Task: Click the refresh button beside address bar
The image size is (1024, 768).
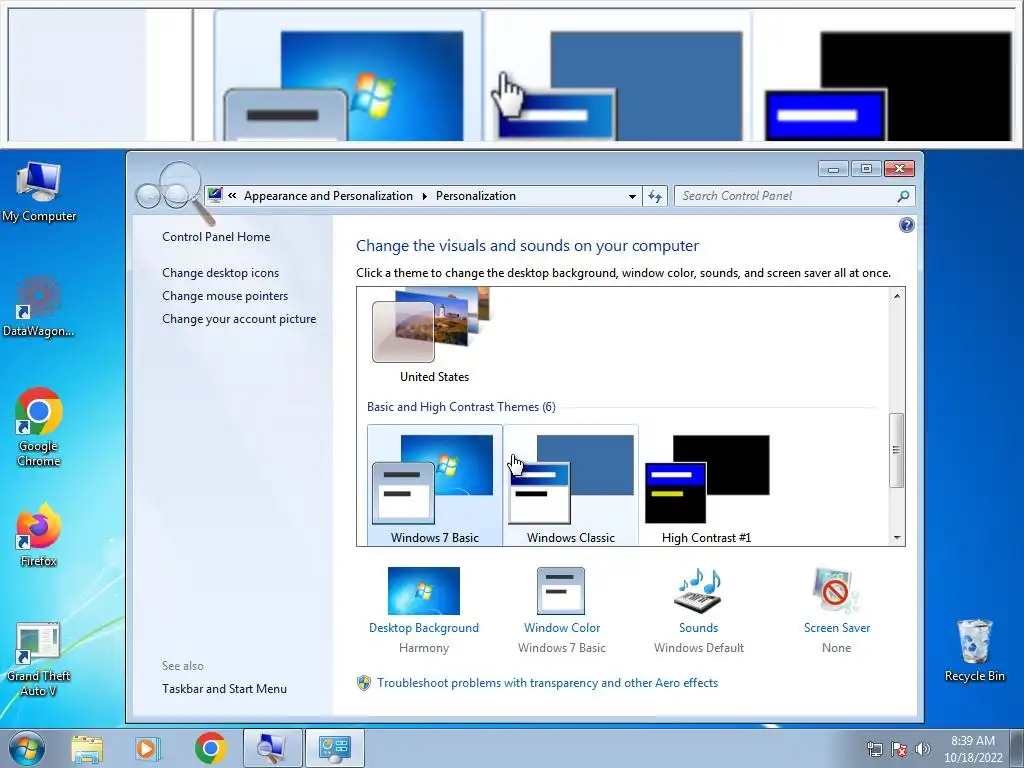Action: click(655, 196)
